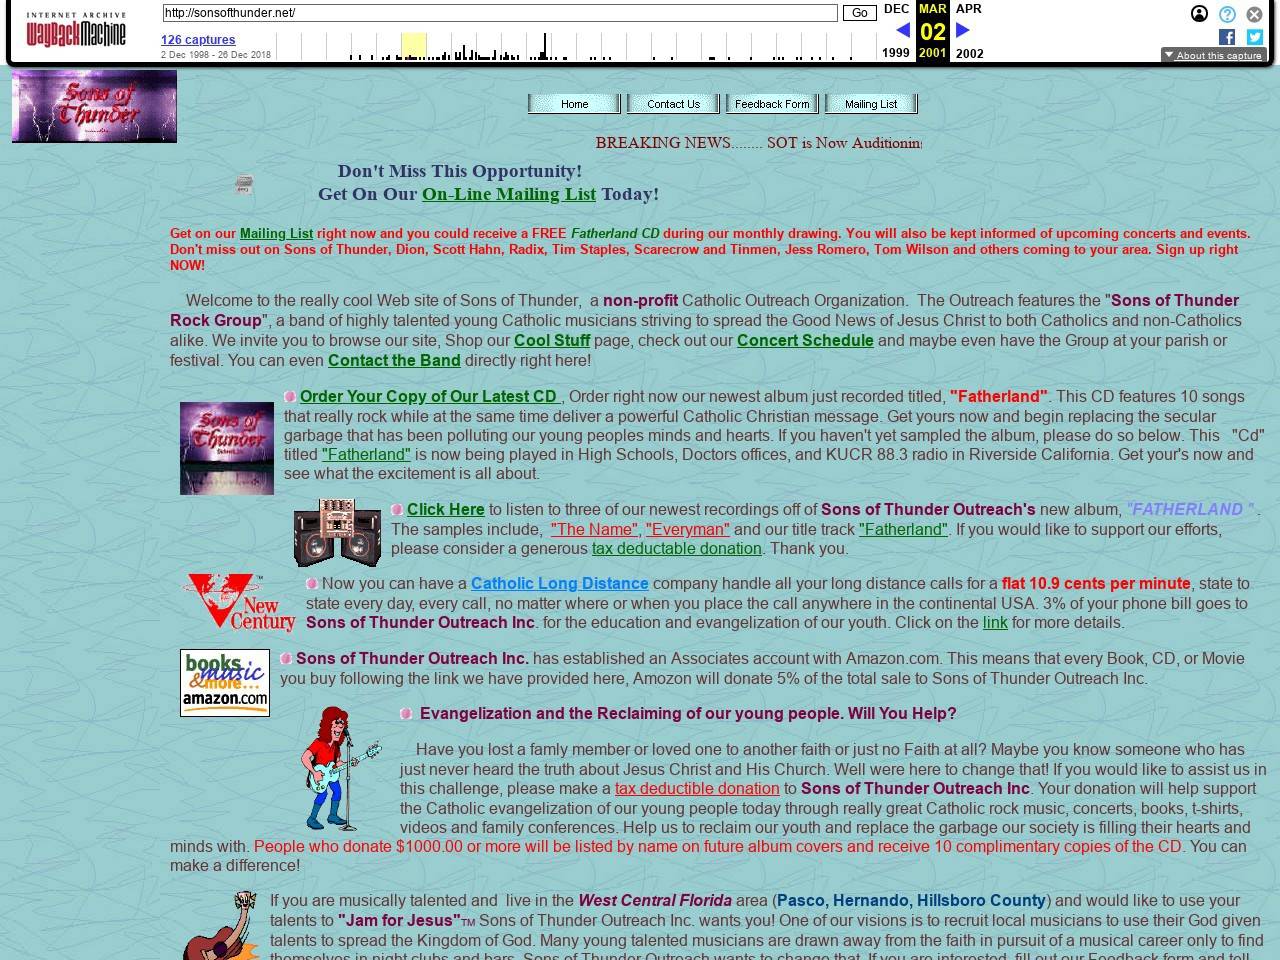This screenshot has height=960, width=1280.
Task: Open the Home navigation button
Action: coord(574,104)
